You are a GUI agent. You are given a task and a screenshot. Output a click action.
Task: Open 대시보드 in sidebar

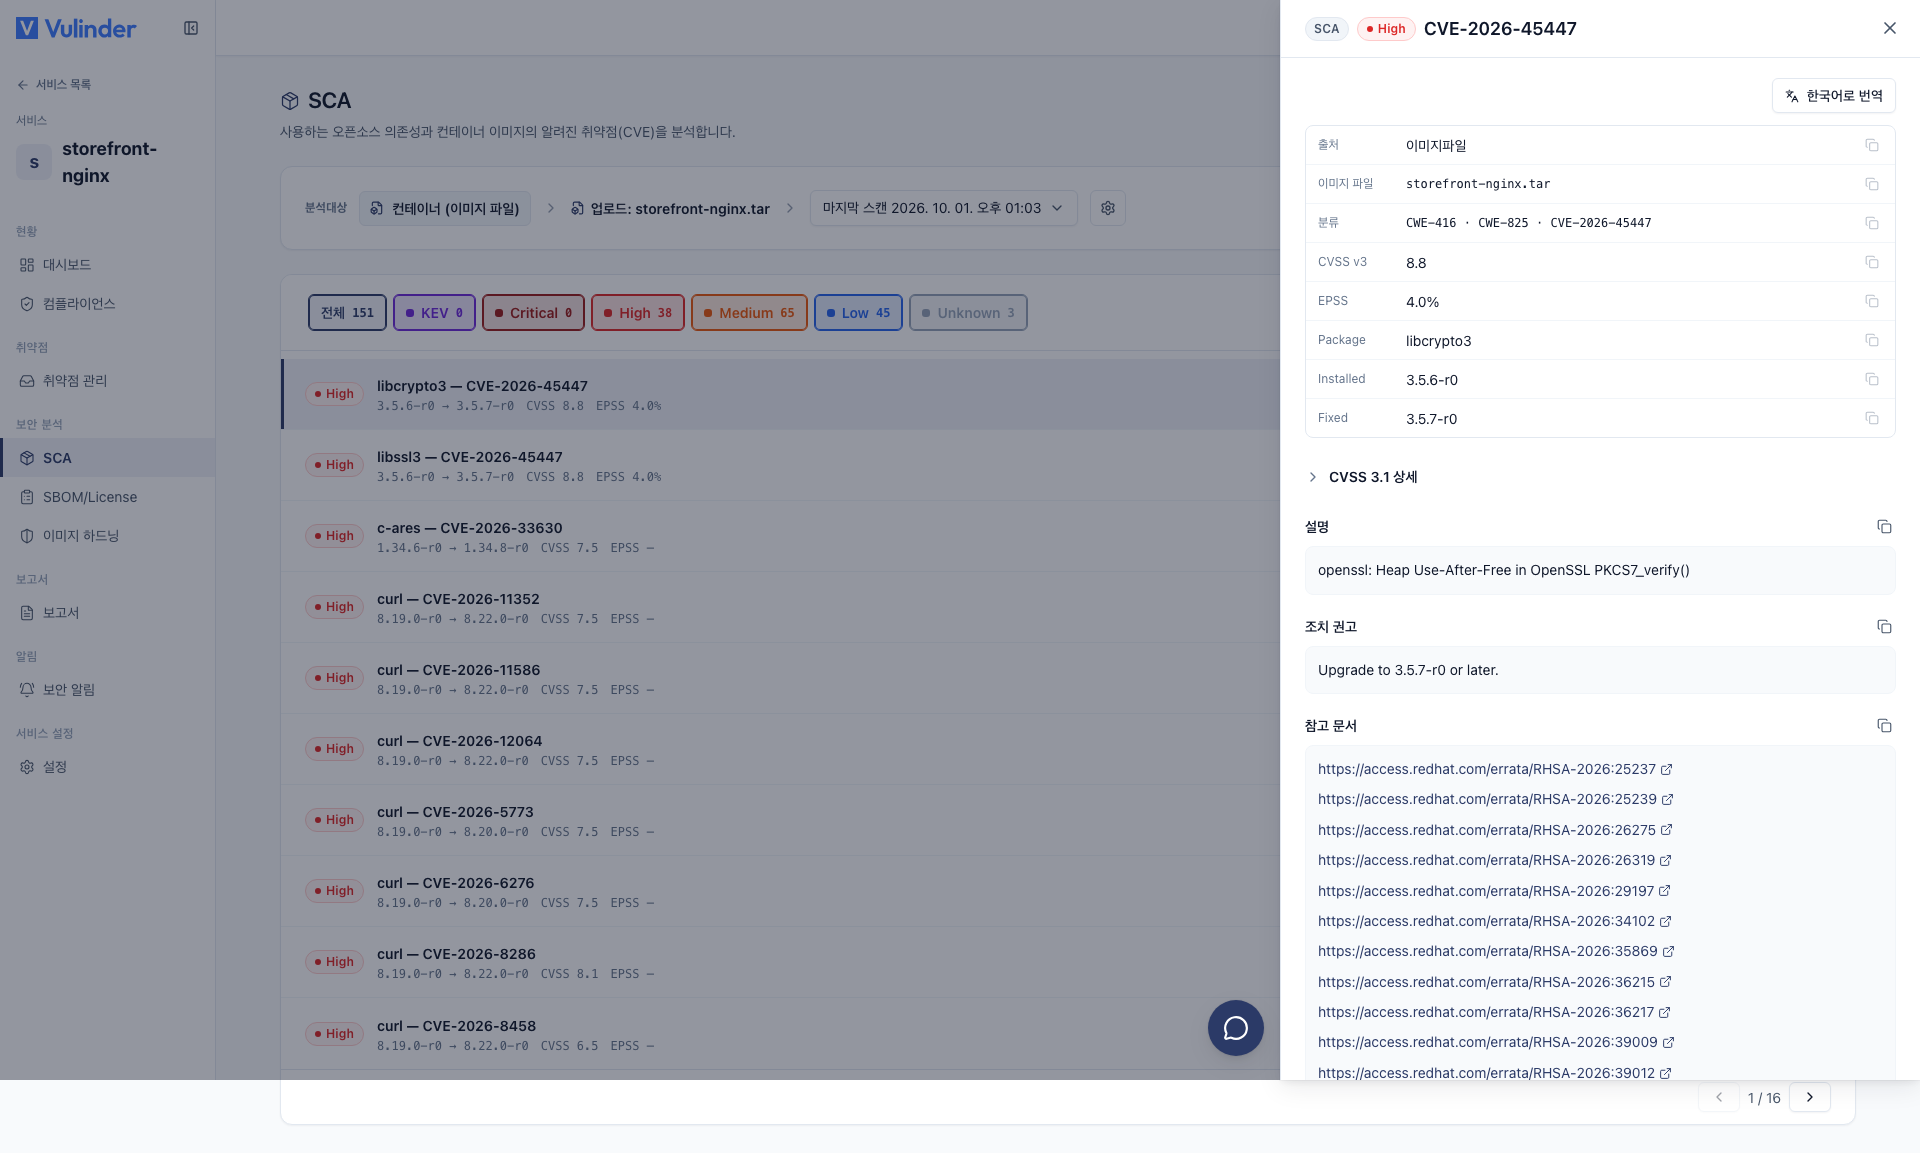[x=107, y=265]
